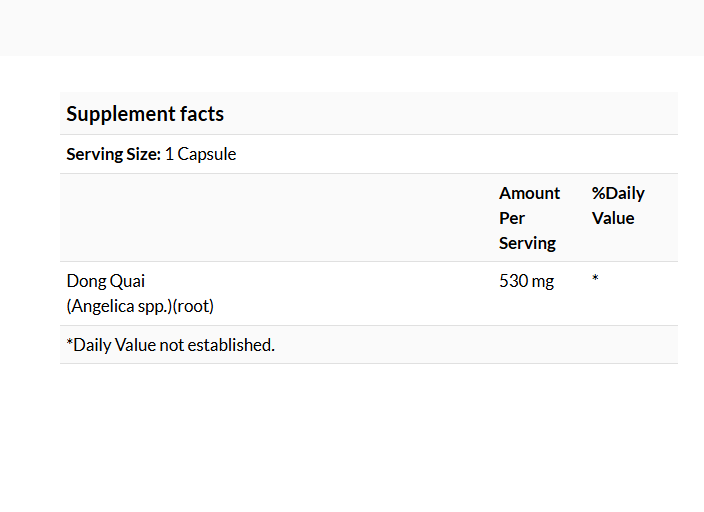Click the word Value in header column

pyautogui.click(x=613, y=218)
